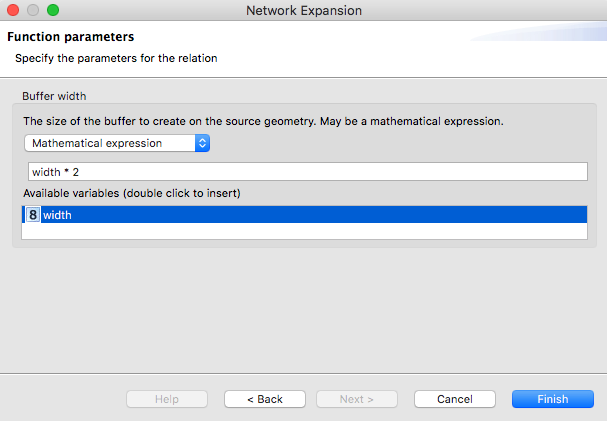
Task: Click the Available variables label text
Action: point(132,193)
